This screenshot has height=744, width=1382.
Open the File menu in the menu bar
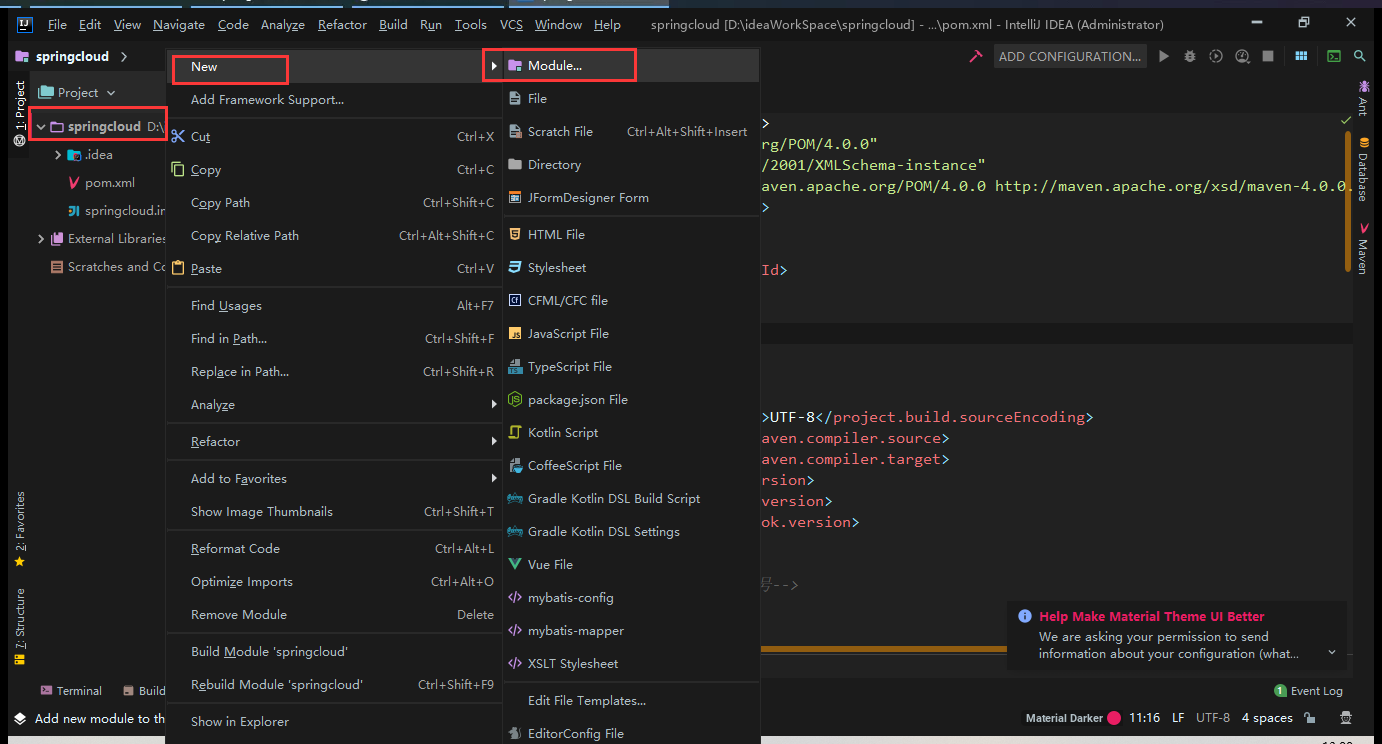57,25
